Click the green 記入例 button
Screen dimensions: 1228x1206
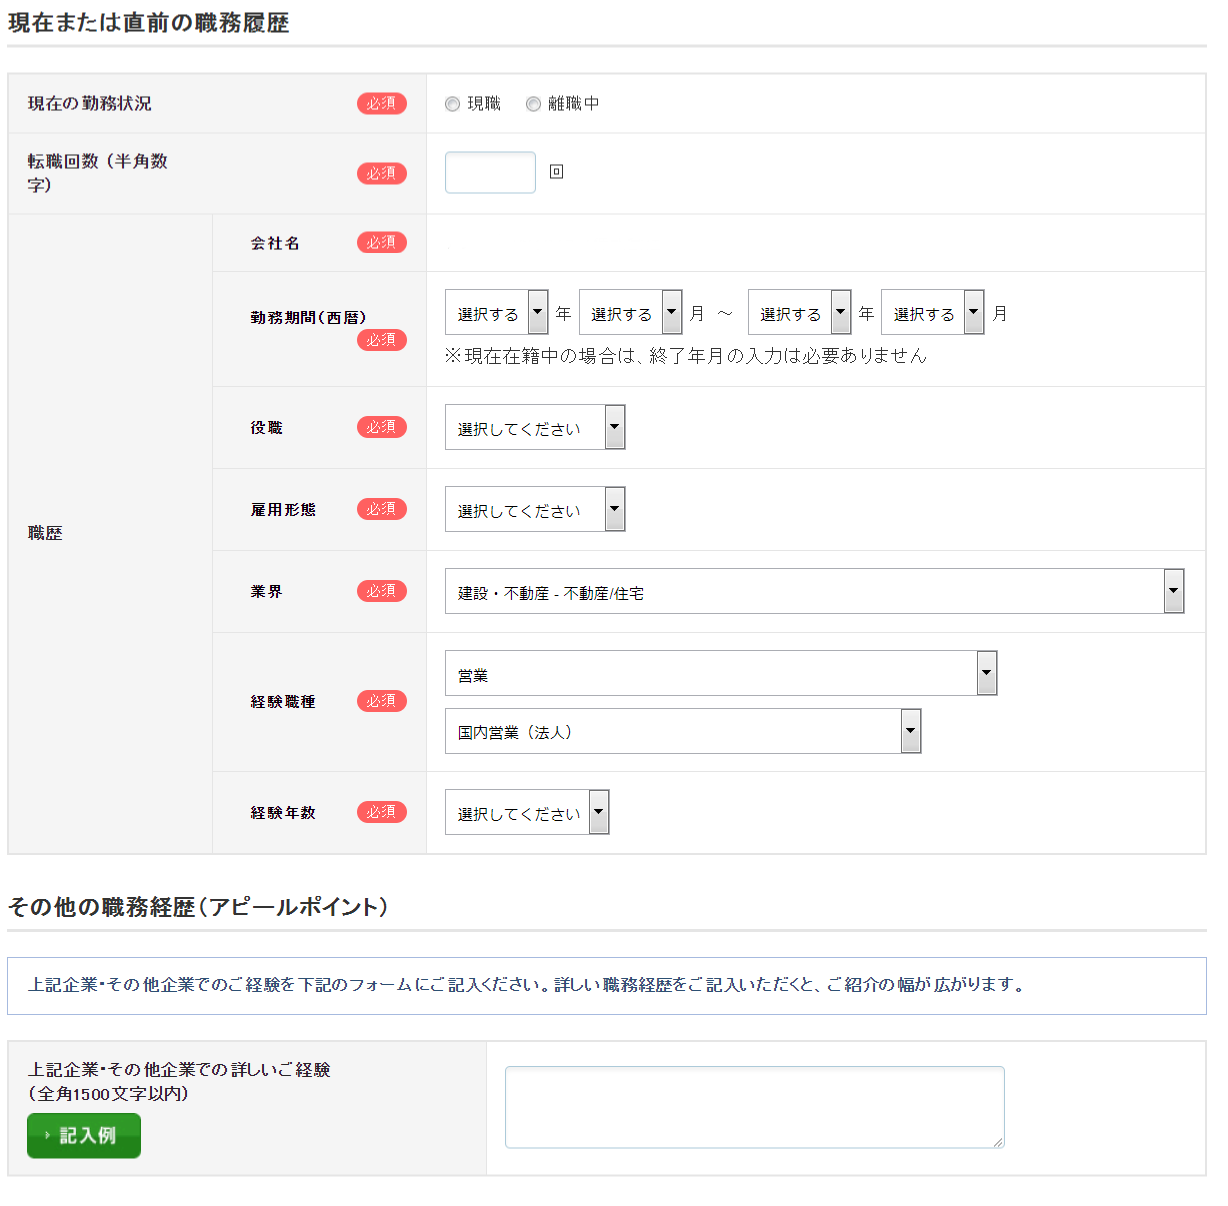[x=84, y=1135]
